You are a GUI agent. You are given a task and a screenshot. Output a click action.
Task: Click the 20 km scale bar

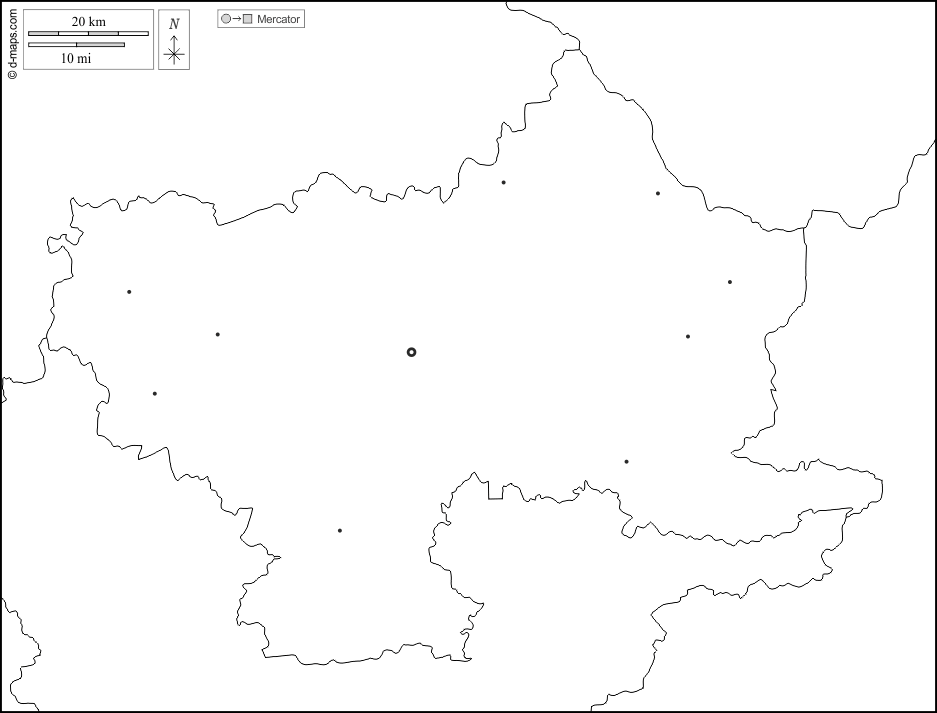[x=88, y=33]
